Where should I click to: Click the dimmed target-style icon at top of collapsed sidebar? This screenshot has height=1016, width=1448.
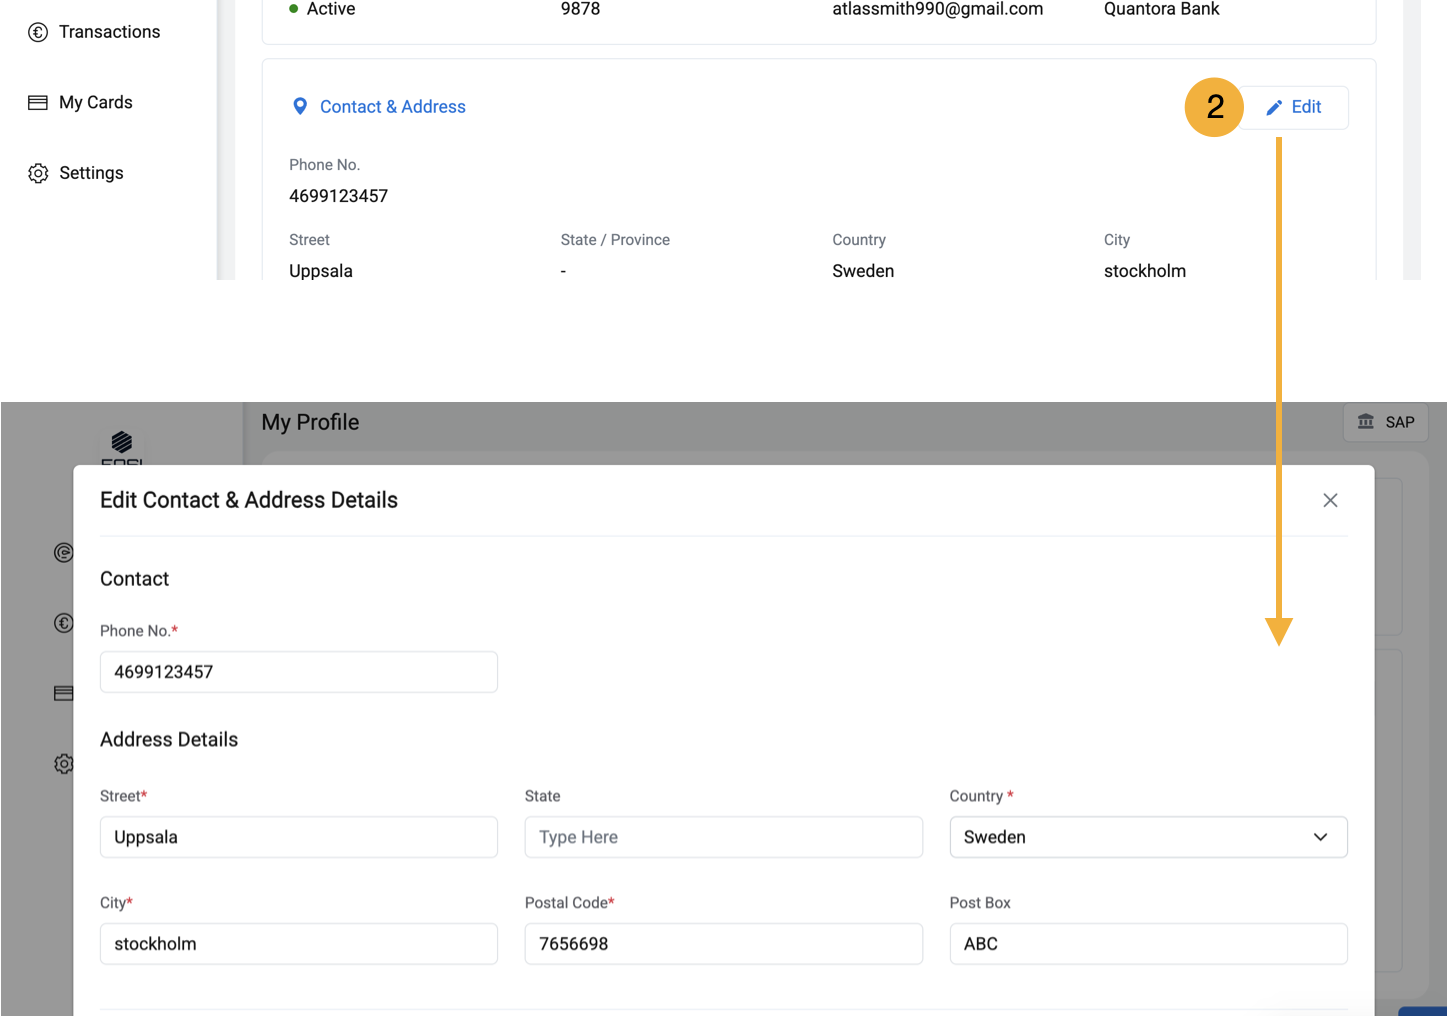pos(64,553)
